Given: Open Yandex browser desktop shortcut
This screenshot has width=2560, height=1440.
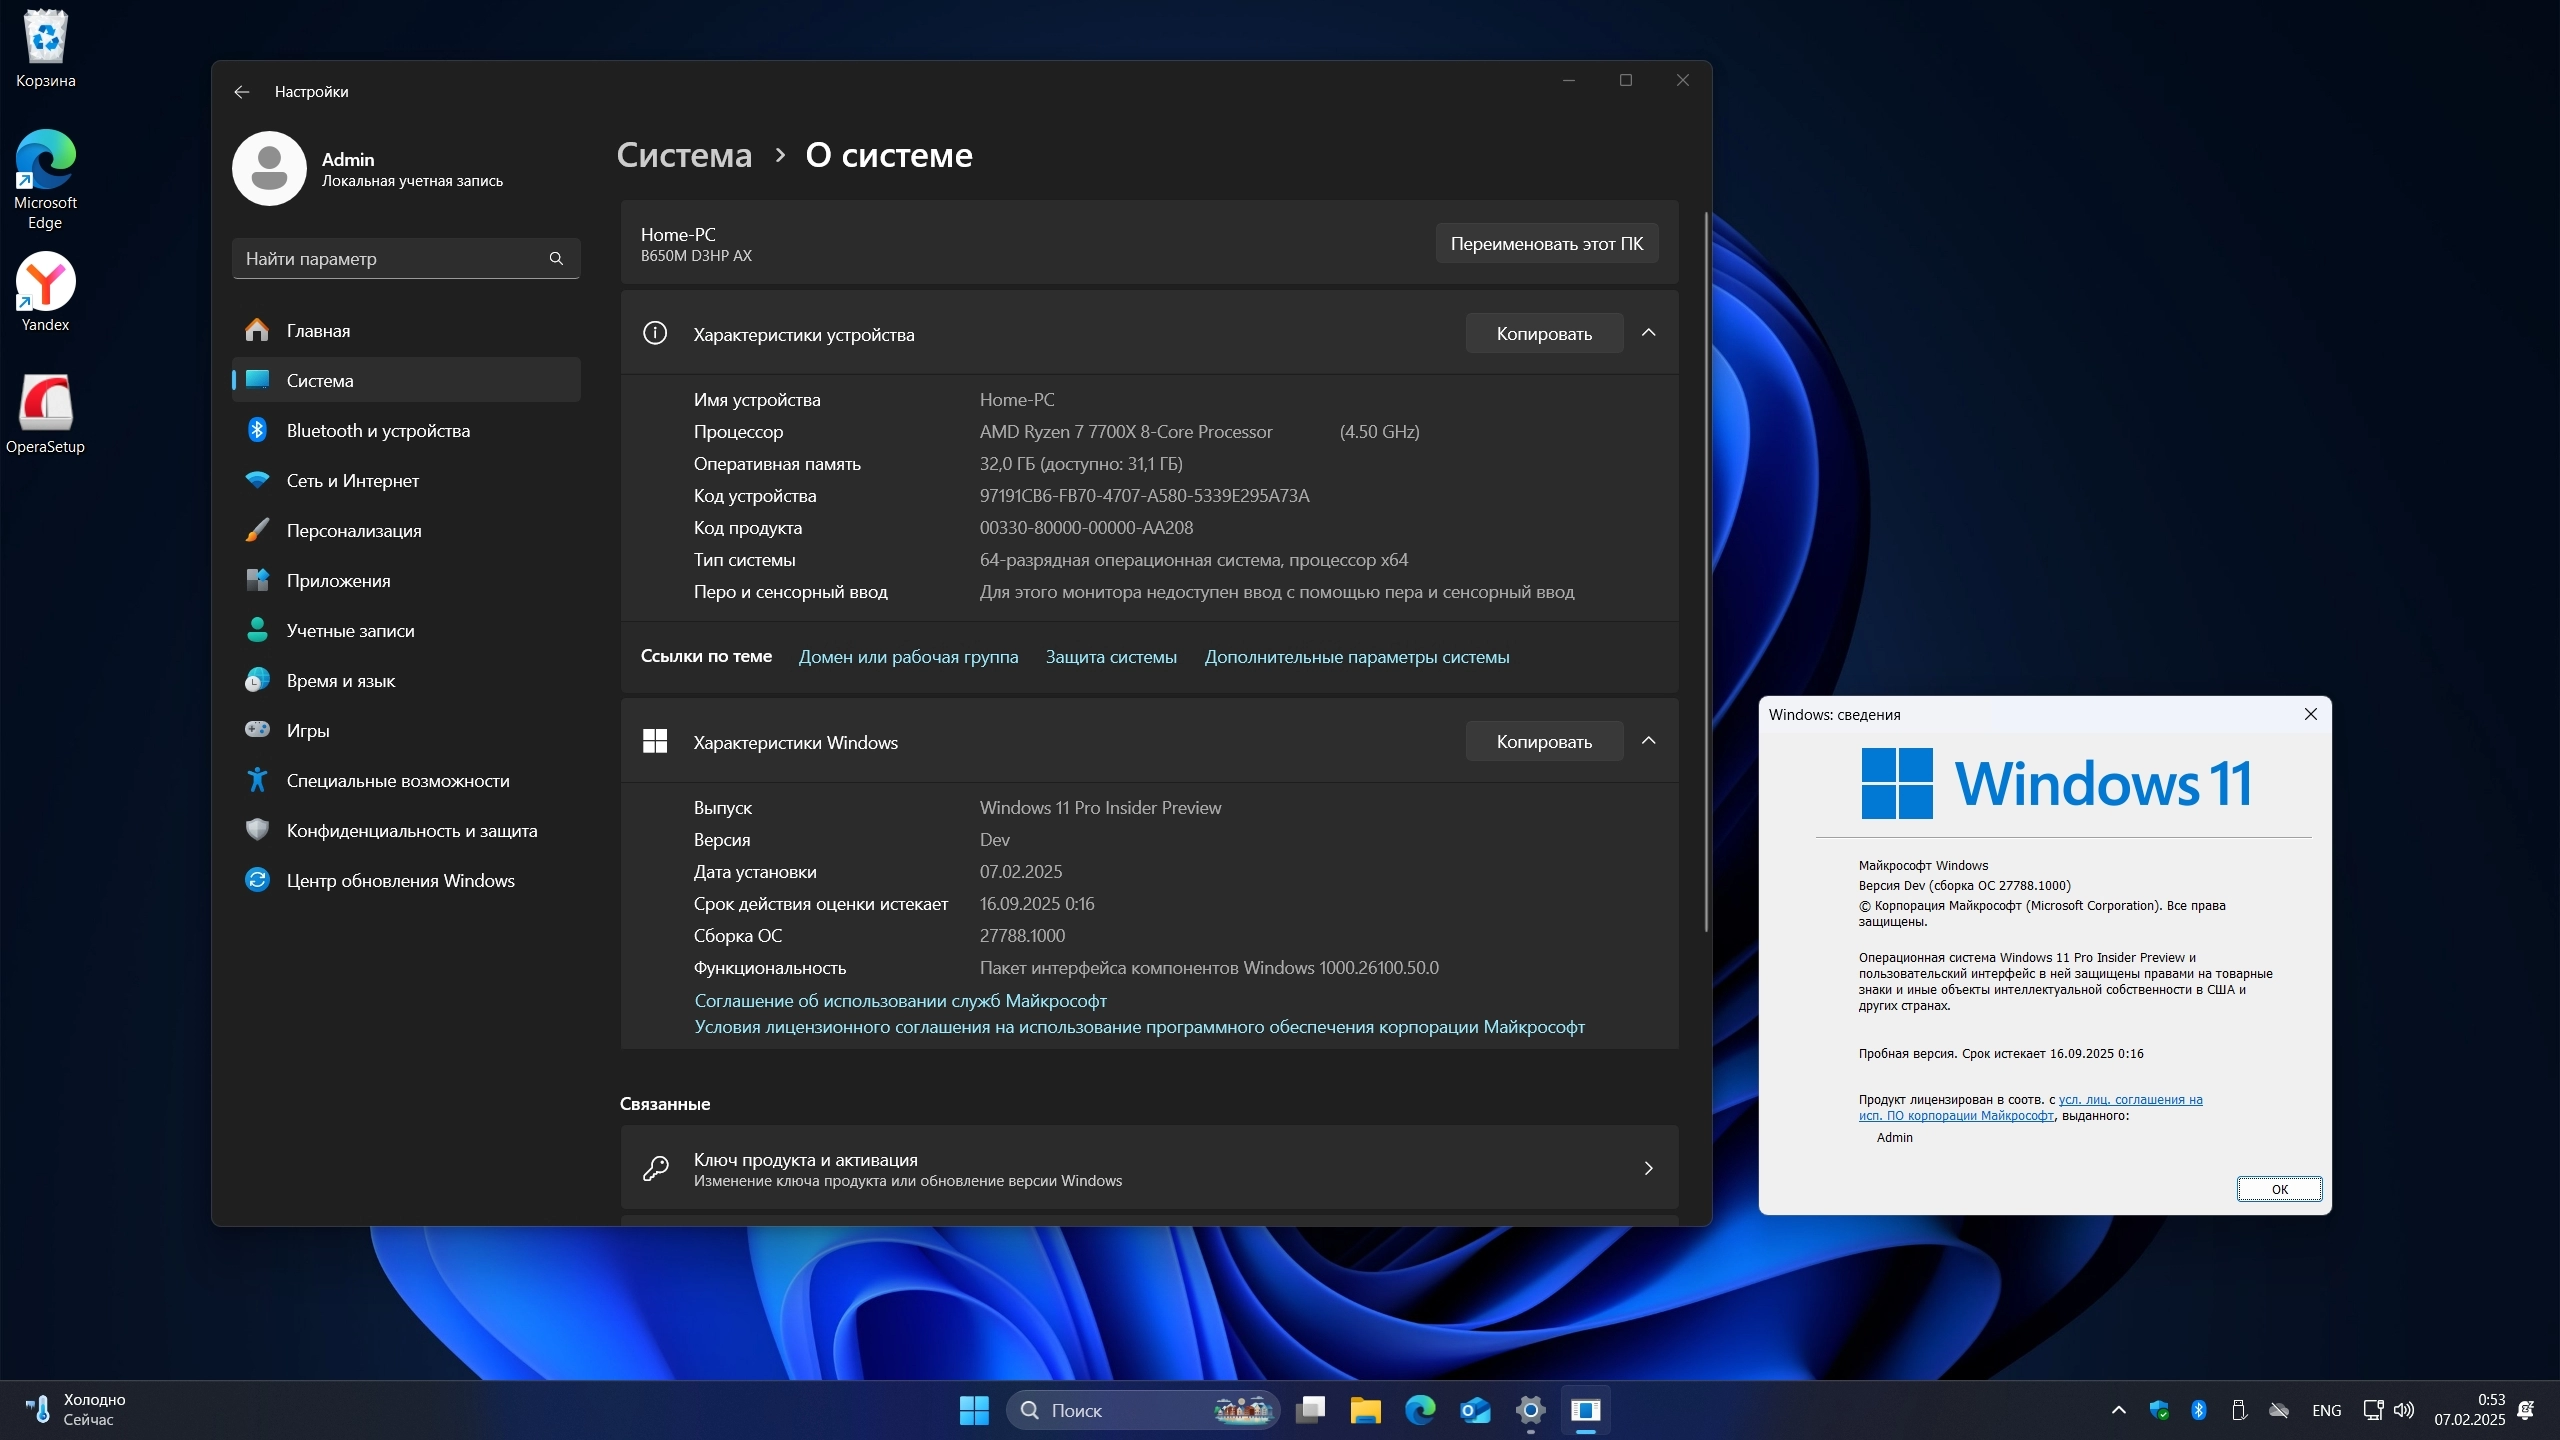Looking at the screenshot, I should pyautogui.click(x=45, y=291).
